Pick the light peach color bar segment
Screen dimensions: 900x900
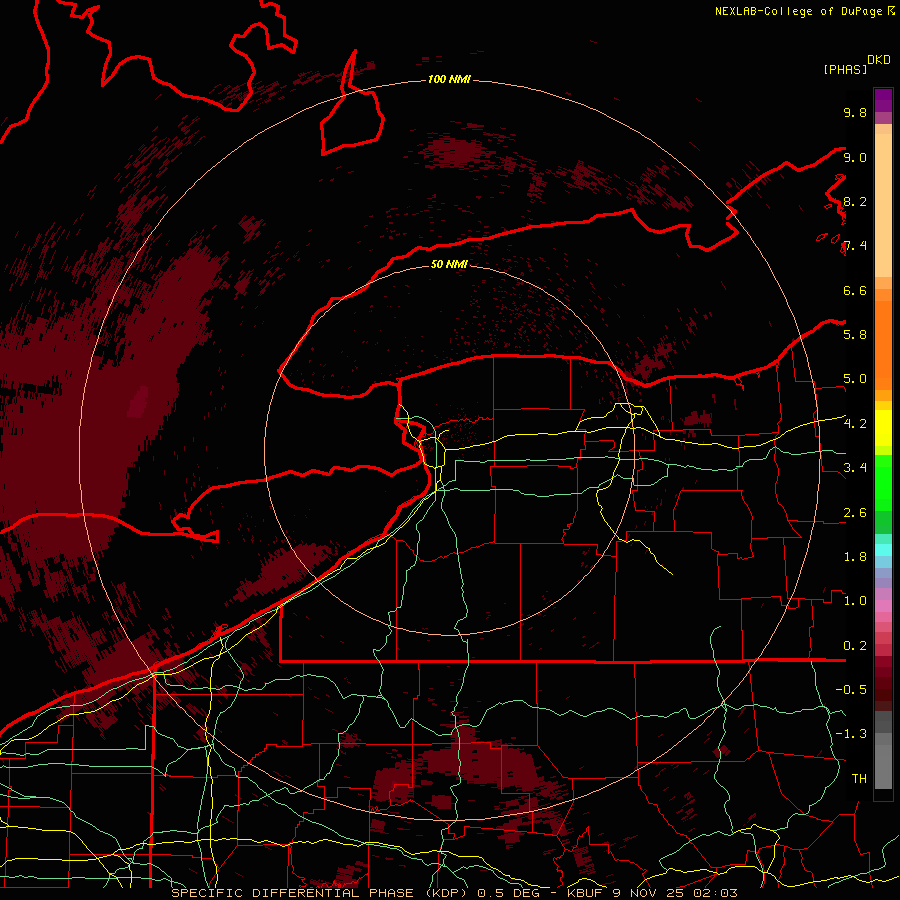click(883, 207)
